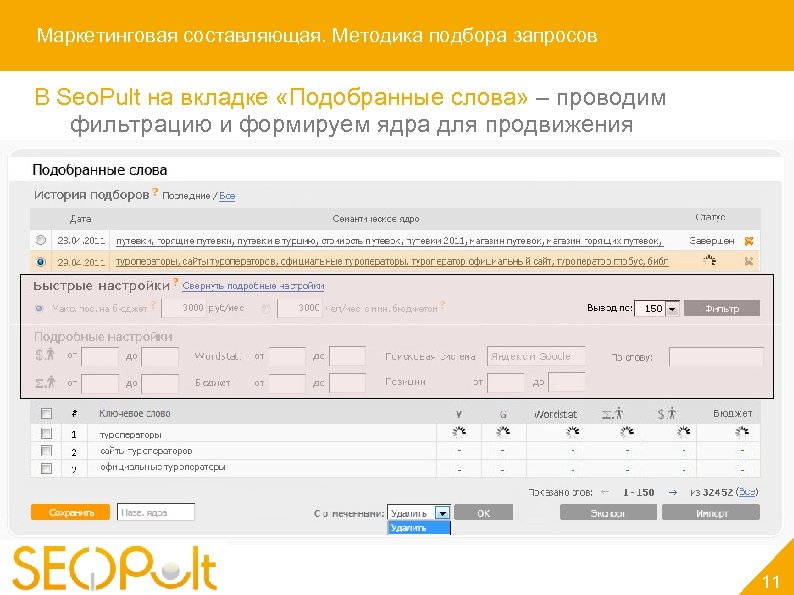Click the 'По слову' search input field
Image resolution: width=794 pixels, height=595 pixels.
click(716, 356)
